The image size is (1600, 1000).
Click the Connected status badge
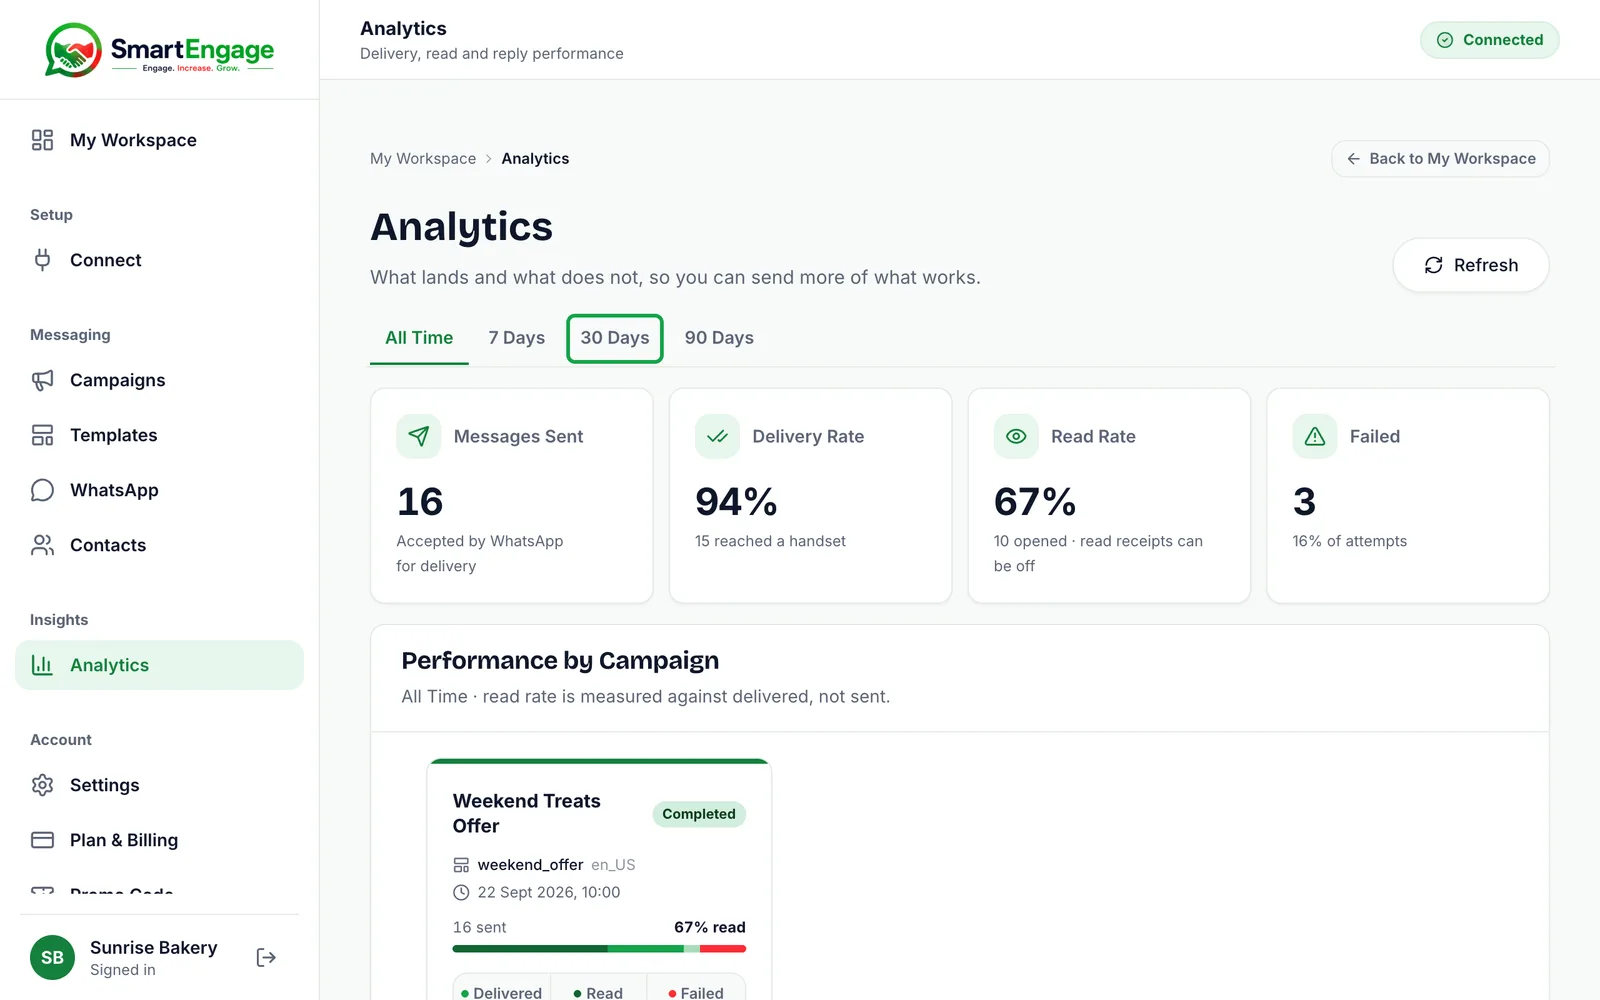[x=1490, y=40]
